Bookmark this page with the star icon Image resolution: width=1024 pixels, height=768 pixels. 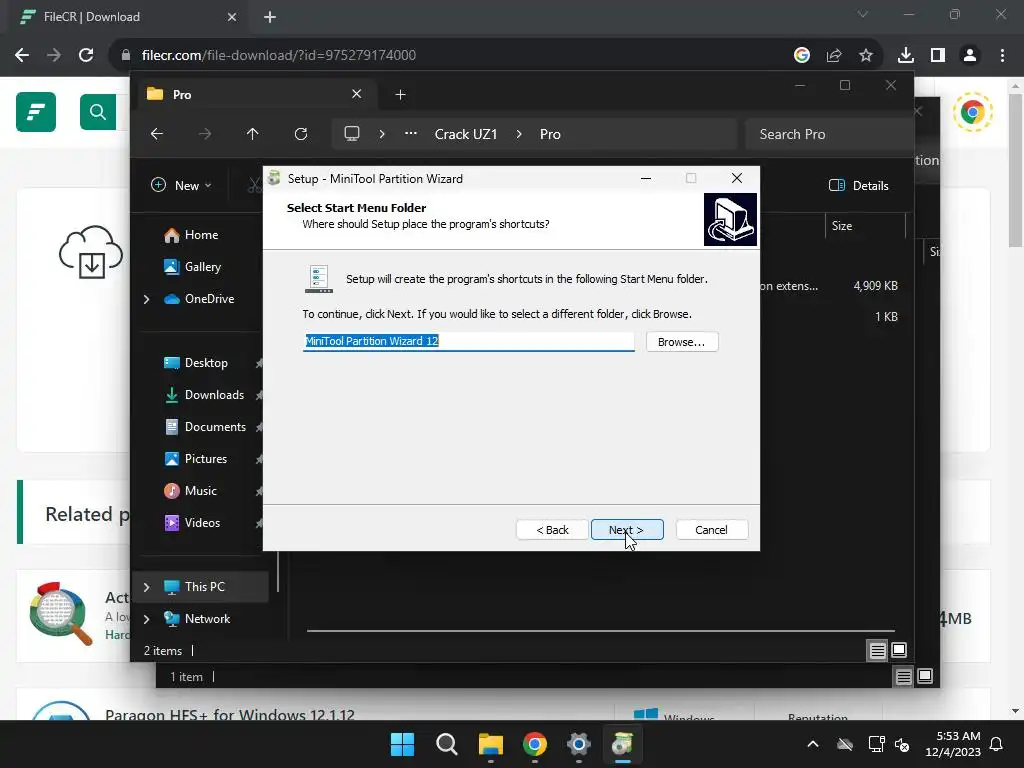tap(866, 55)
